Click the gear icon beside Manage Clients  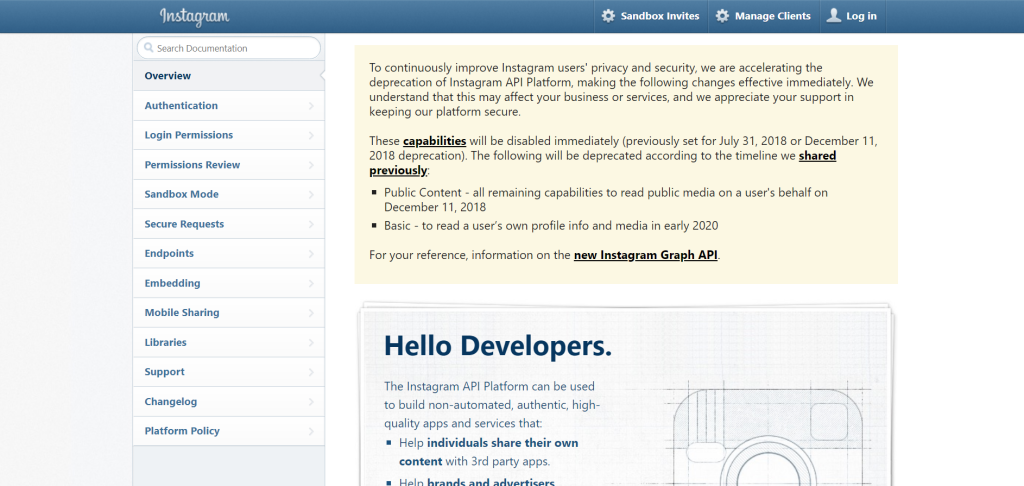pyautogui.click(x=722, y=16)
